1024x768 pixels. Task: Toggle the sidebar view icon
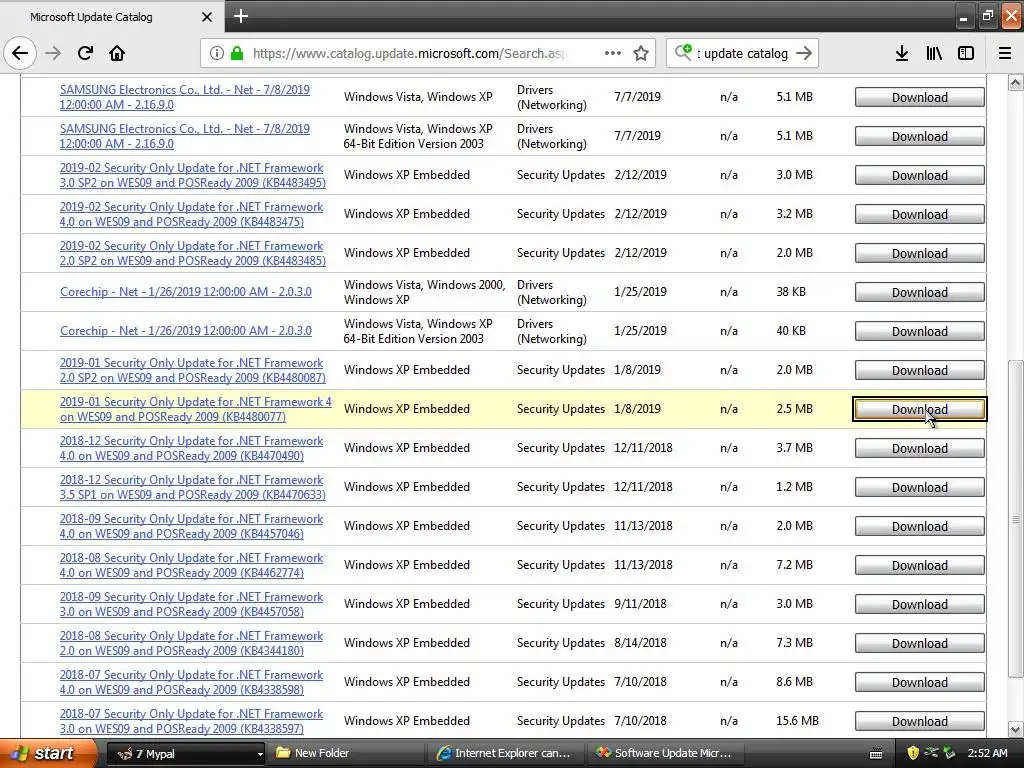[966, 53]
